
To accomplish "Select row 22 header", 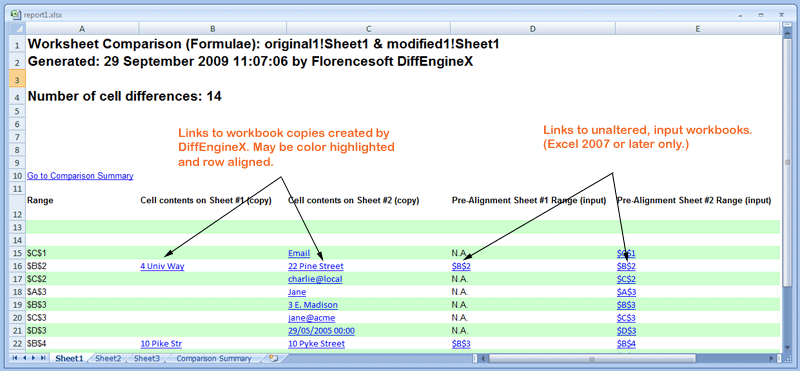I will (x=17, y=343).
